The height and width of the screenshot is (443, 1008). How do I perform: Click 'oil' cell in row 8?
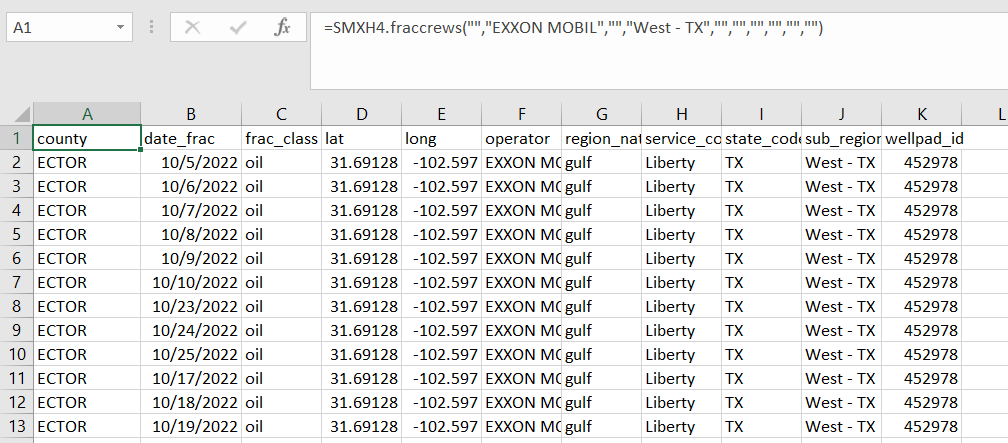click(282, 306)
